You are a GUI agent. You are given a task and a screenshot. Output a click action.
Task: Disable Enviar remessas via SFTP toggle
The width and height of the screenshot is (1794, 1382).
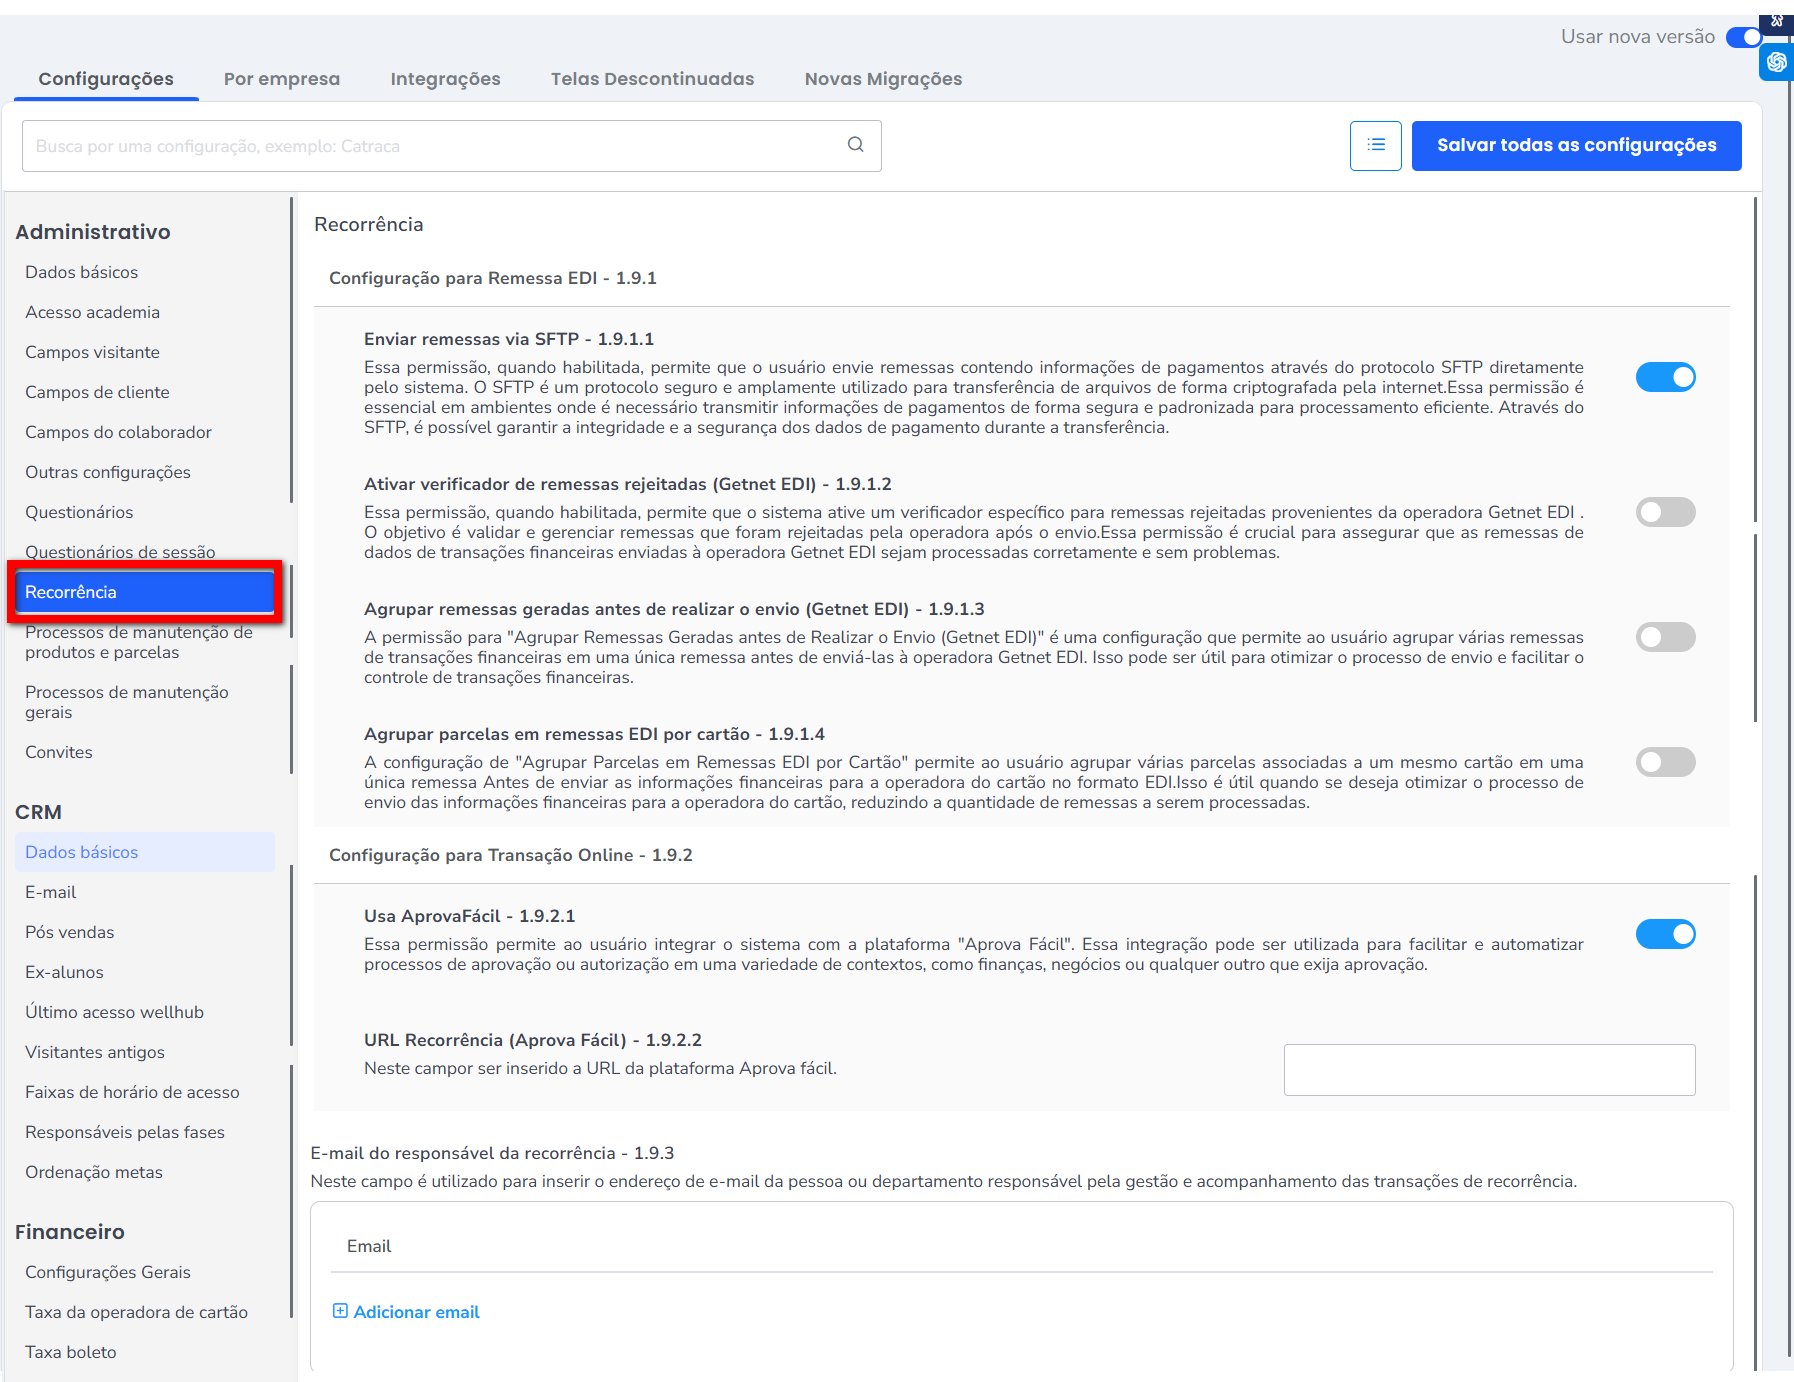pyautogui.click(x=1665, y=377)
